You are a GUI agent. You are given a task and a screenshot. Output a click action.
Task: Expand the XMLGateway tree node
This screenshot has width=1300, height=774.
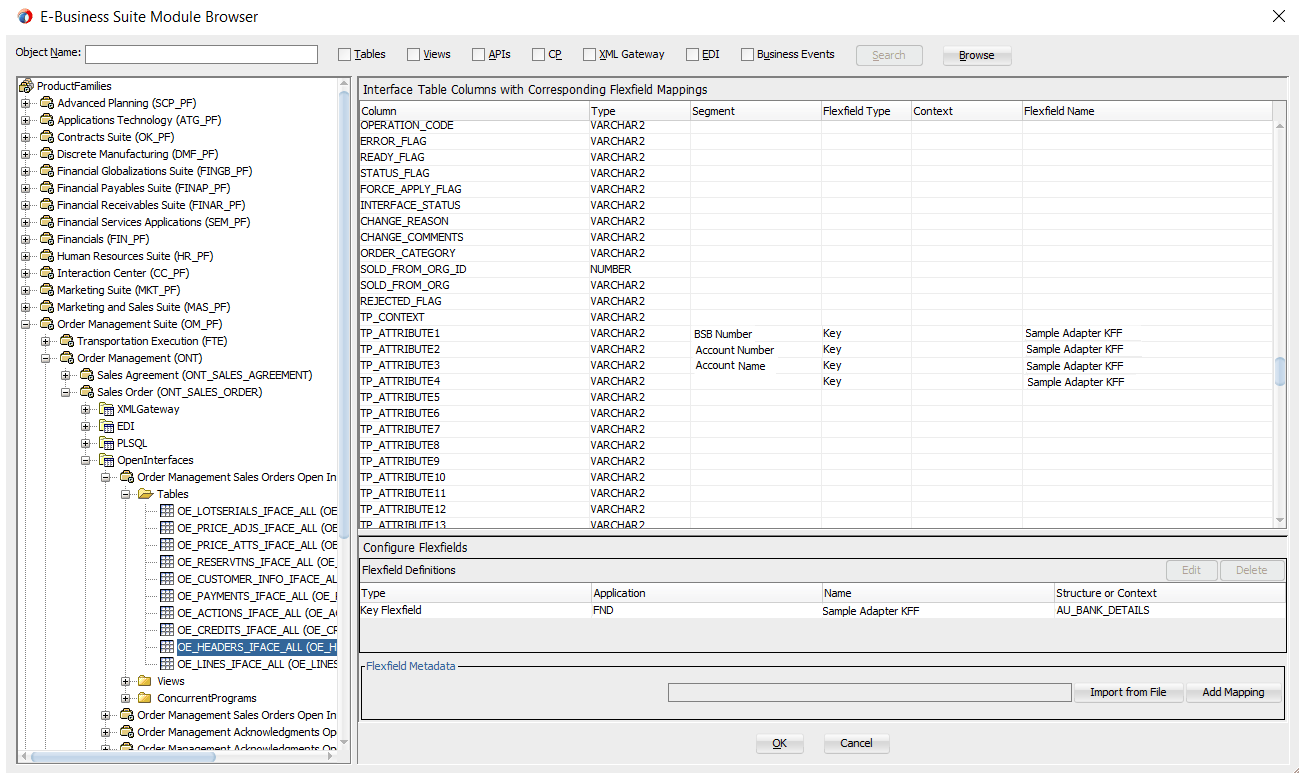coord(86,409)
